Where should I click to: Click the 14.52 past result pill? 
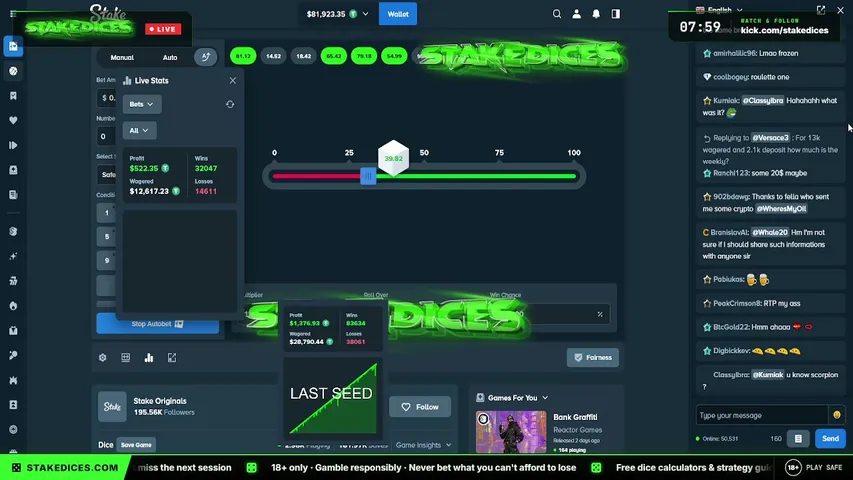273,56
